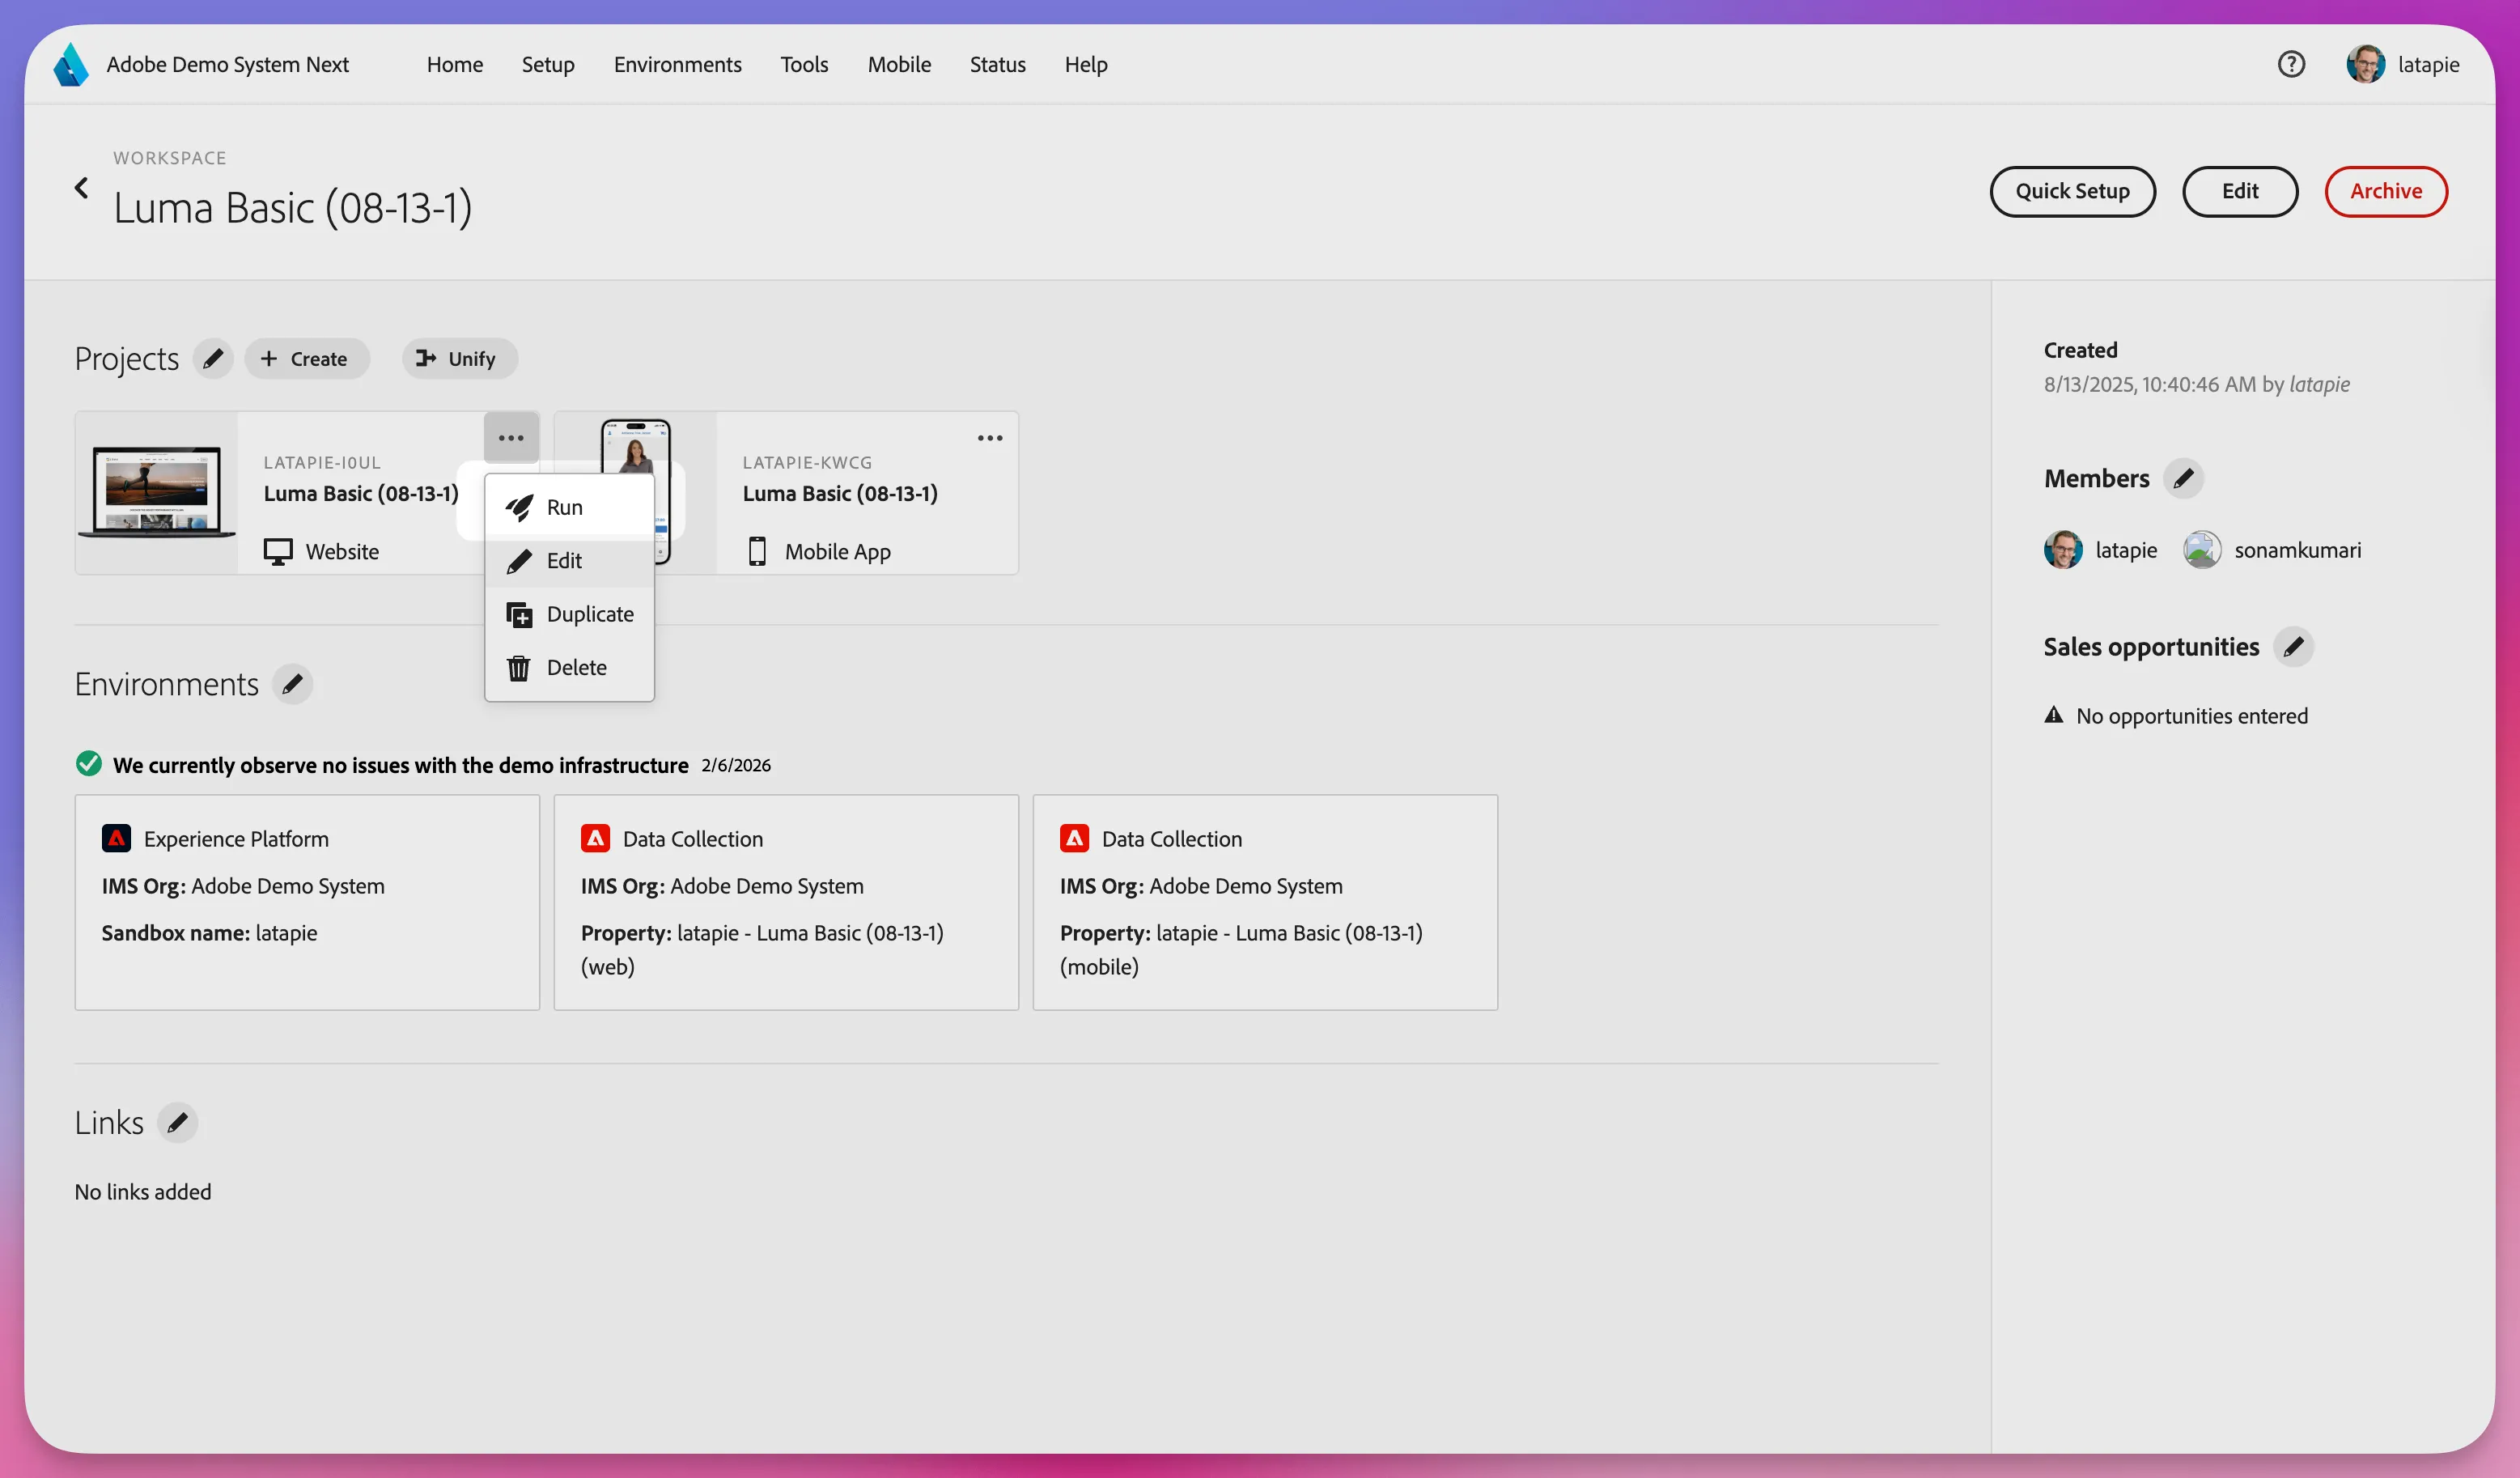Viewport: 2520px width, 1478px height.
Task: Open the Tools nav item
Action: pyautogui.click(x=804, y=65)
